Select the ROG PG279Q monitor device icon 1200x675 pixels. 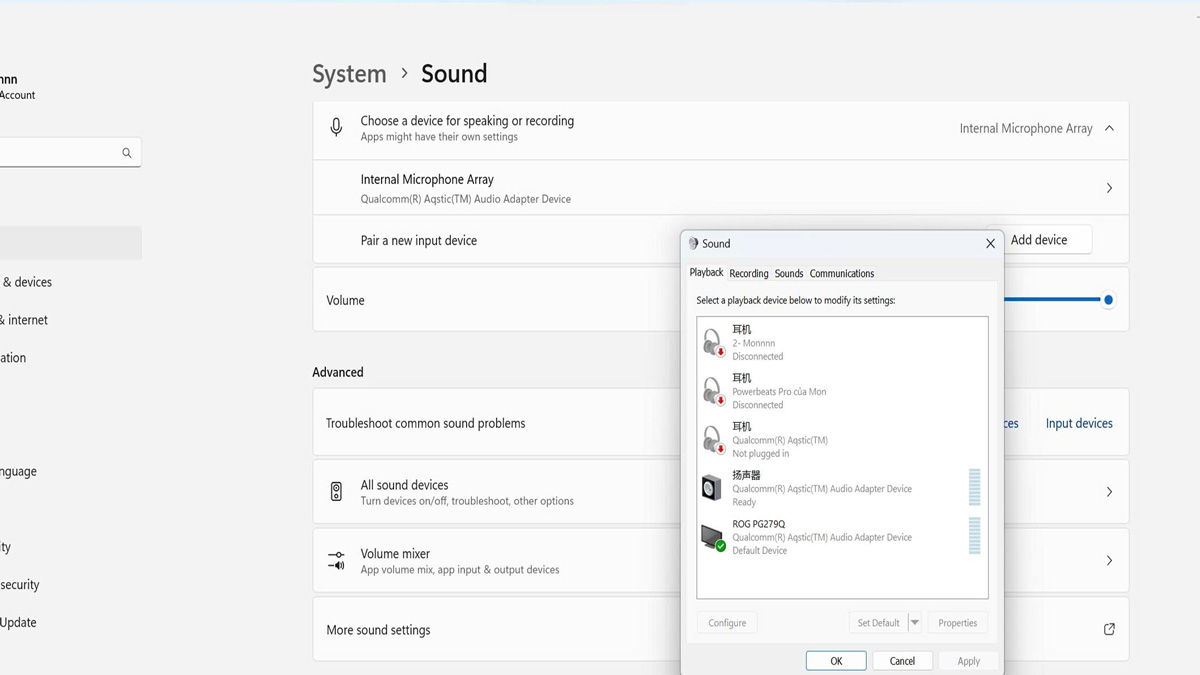[712, 537]
